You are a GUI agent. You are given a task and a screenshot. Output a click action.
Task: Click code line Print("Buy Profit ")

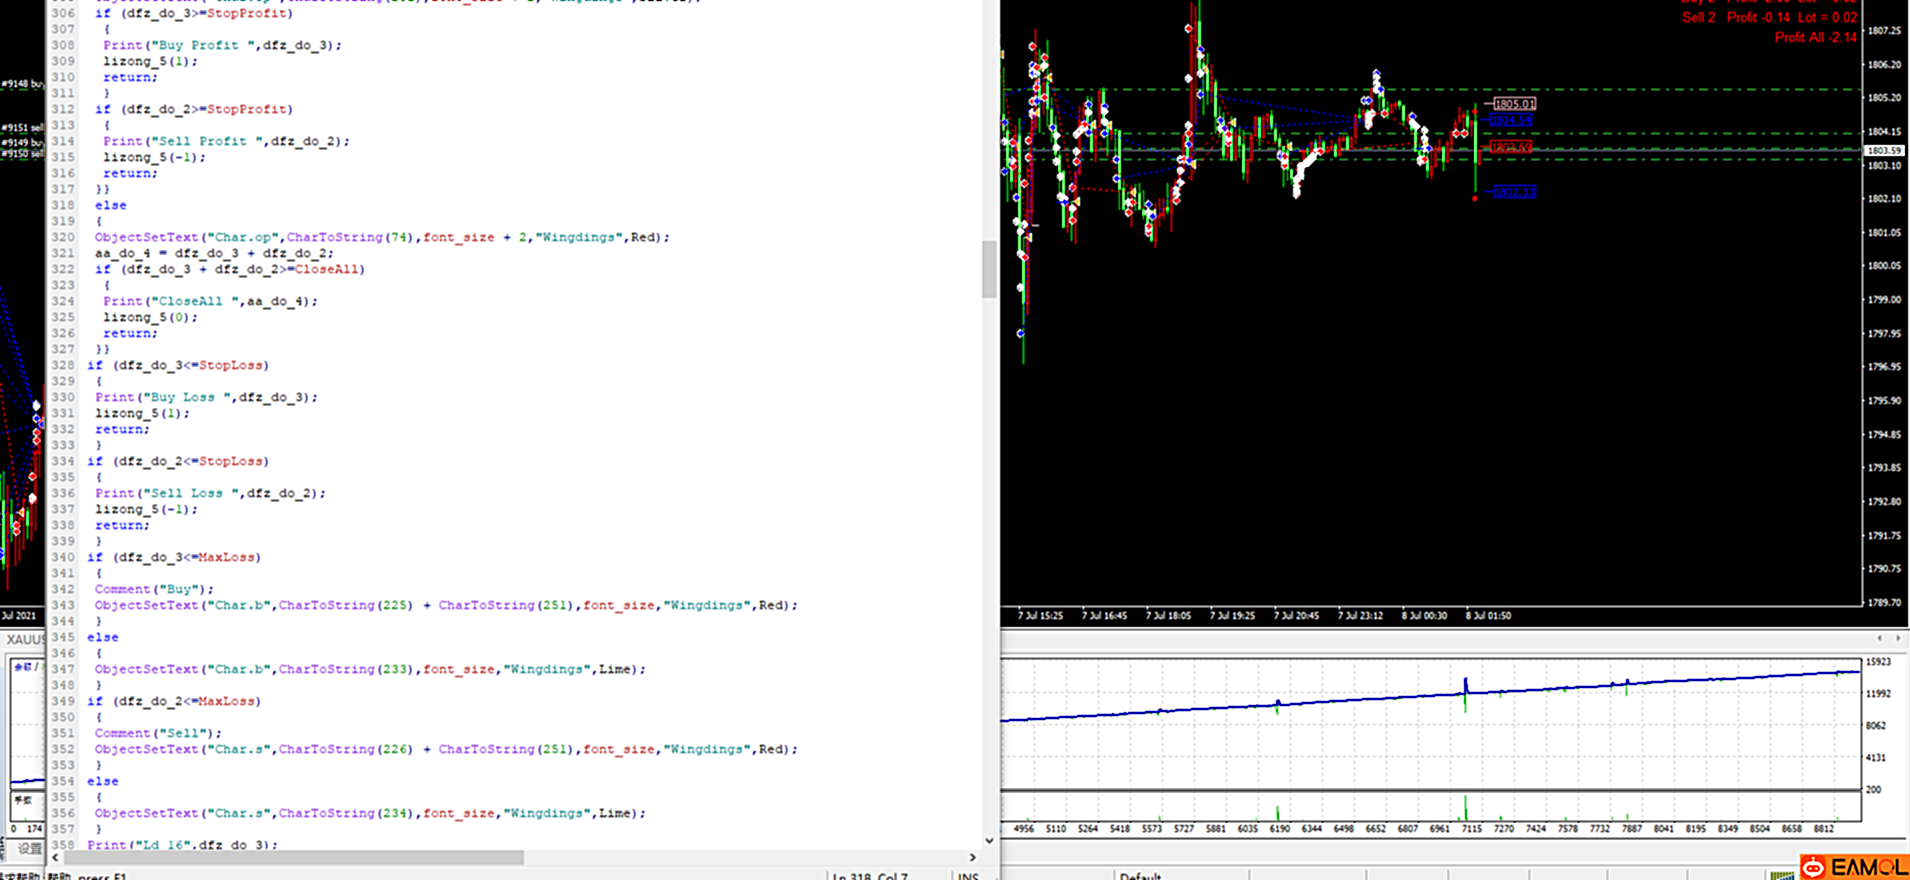point(222,45)
